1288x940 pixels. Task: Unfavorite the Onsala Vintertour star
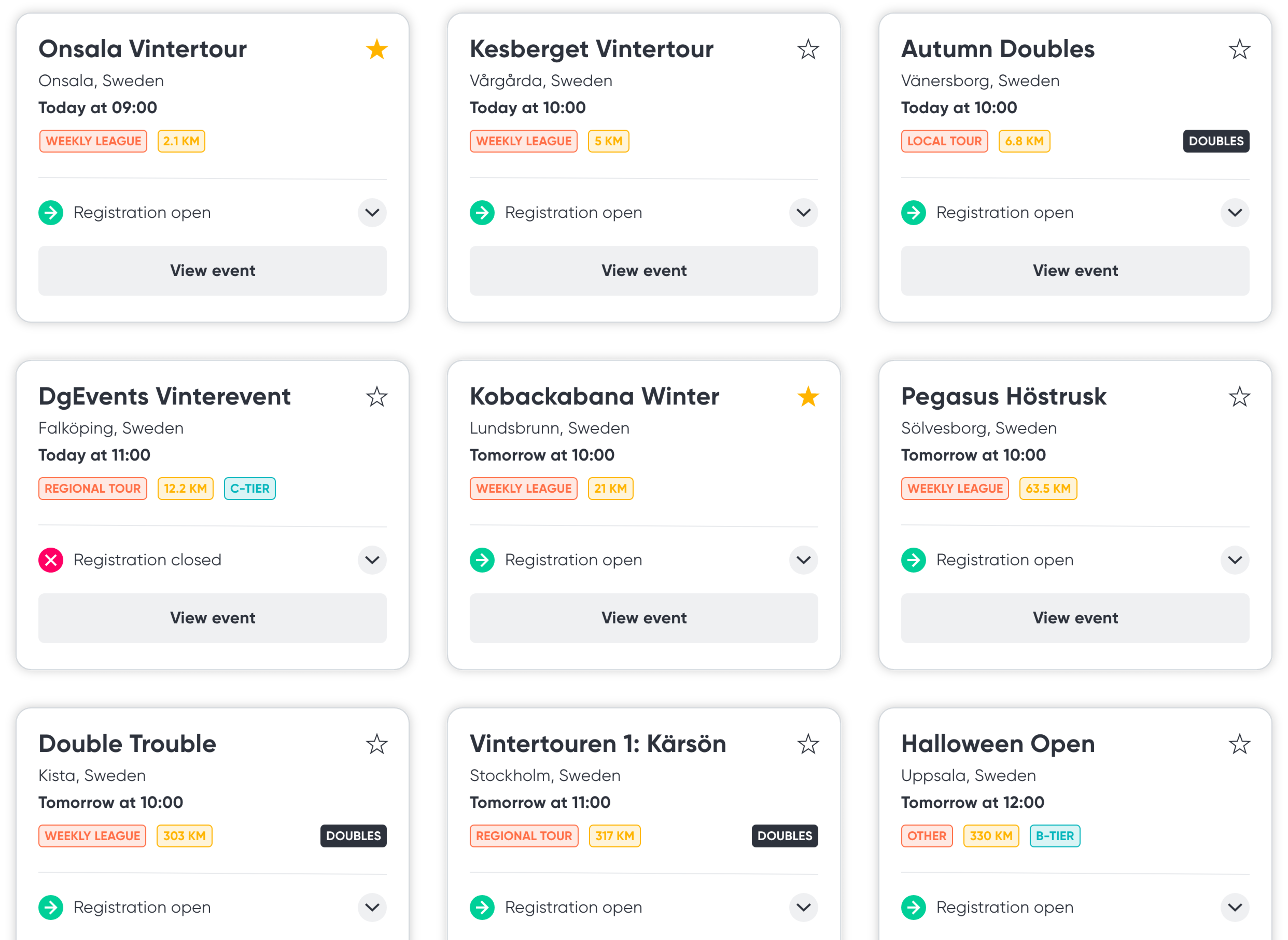tap(377, 49)
